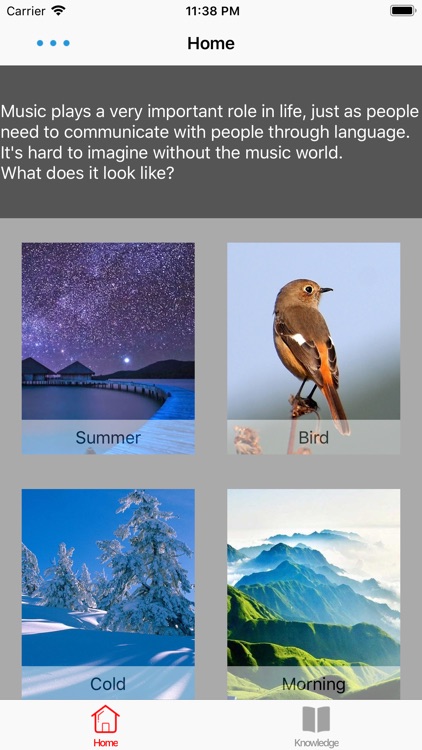Tap the Carrier label in status bar

pos(26,11)
